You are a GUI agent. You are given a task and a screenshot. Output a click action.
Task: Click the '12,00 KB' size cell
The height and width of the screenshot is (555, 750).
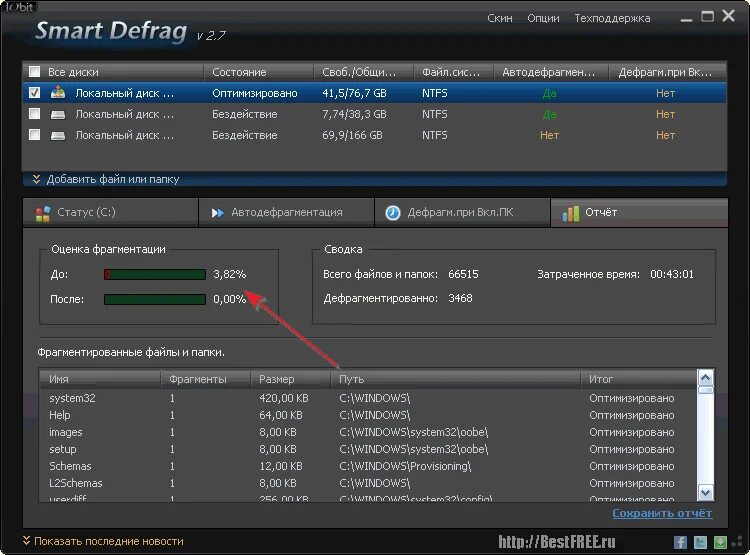(281, 466)
